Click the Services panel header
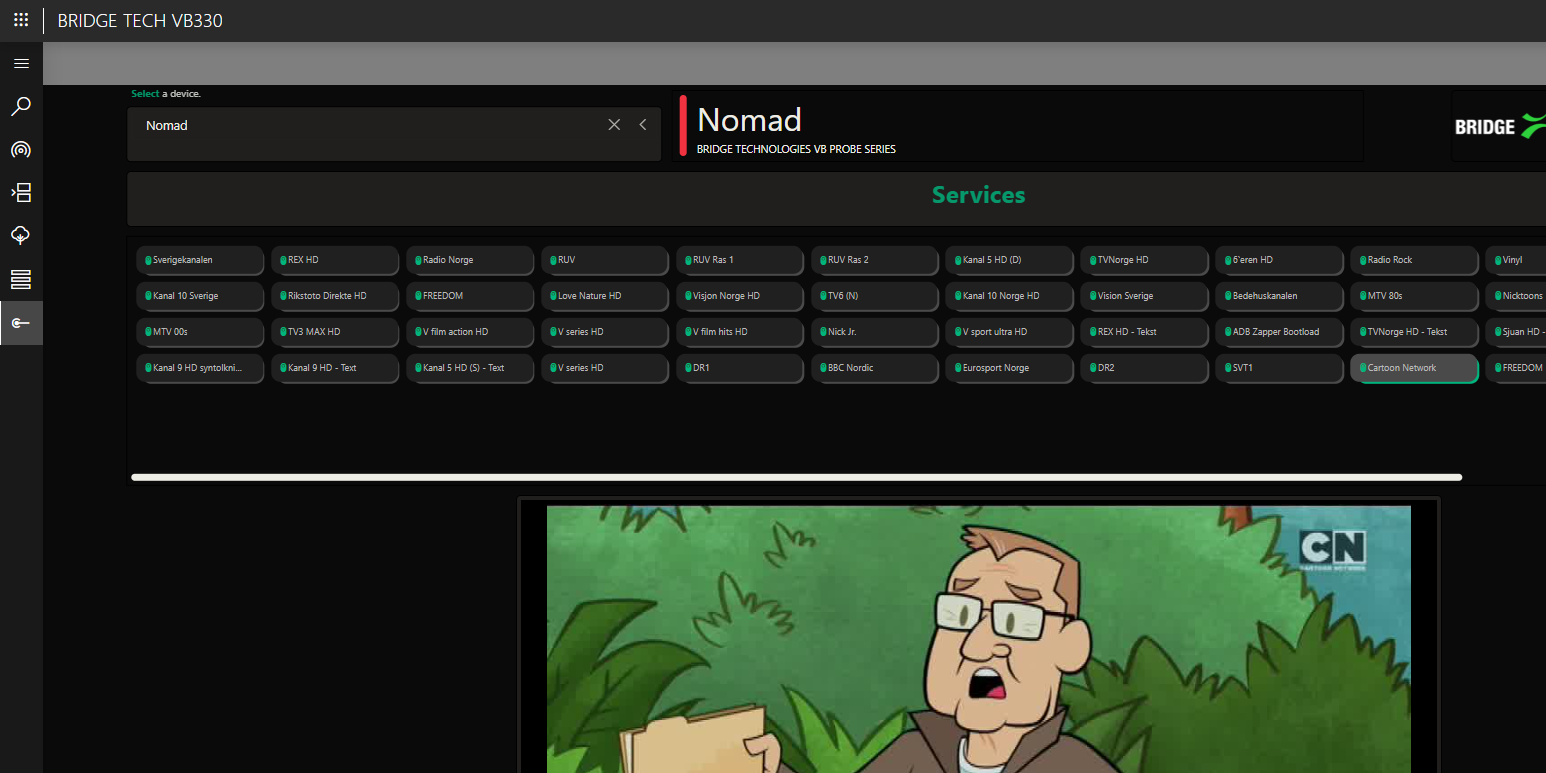The image size is (1546, 773). [x=836, y=198]
